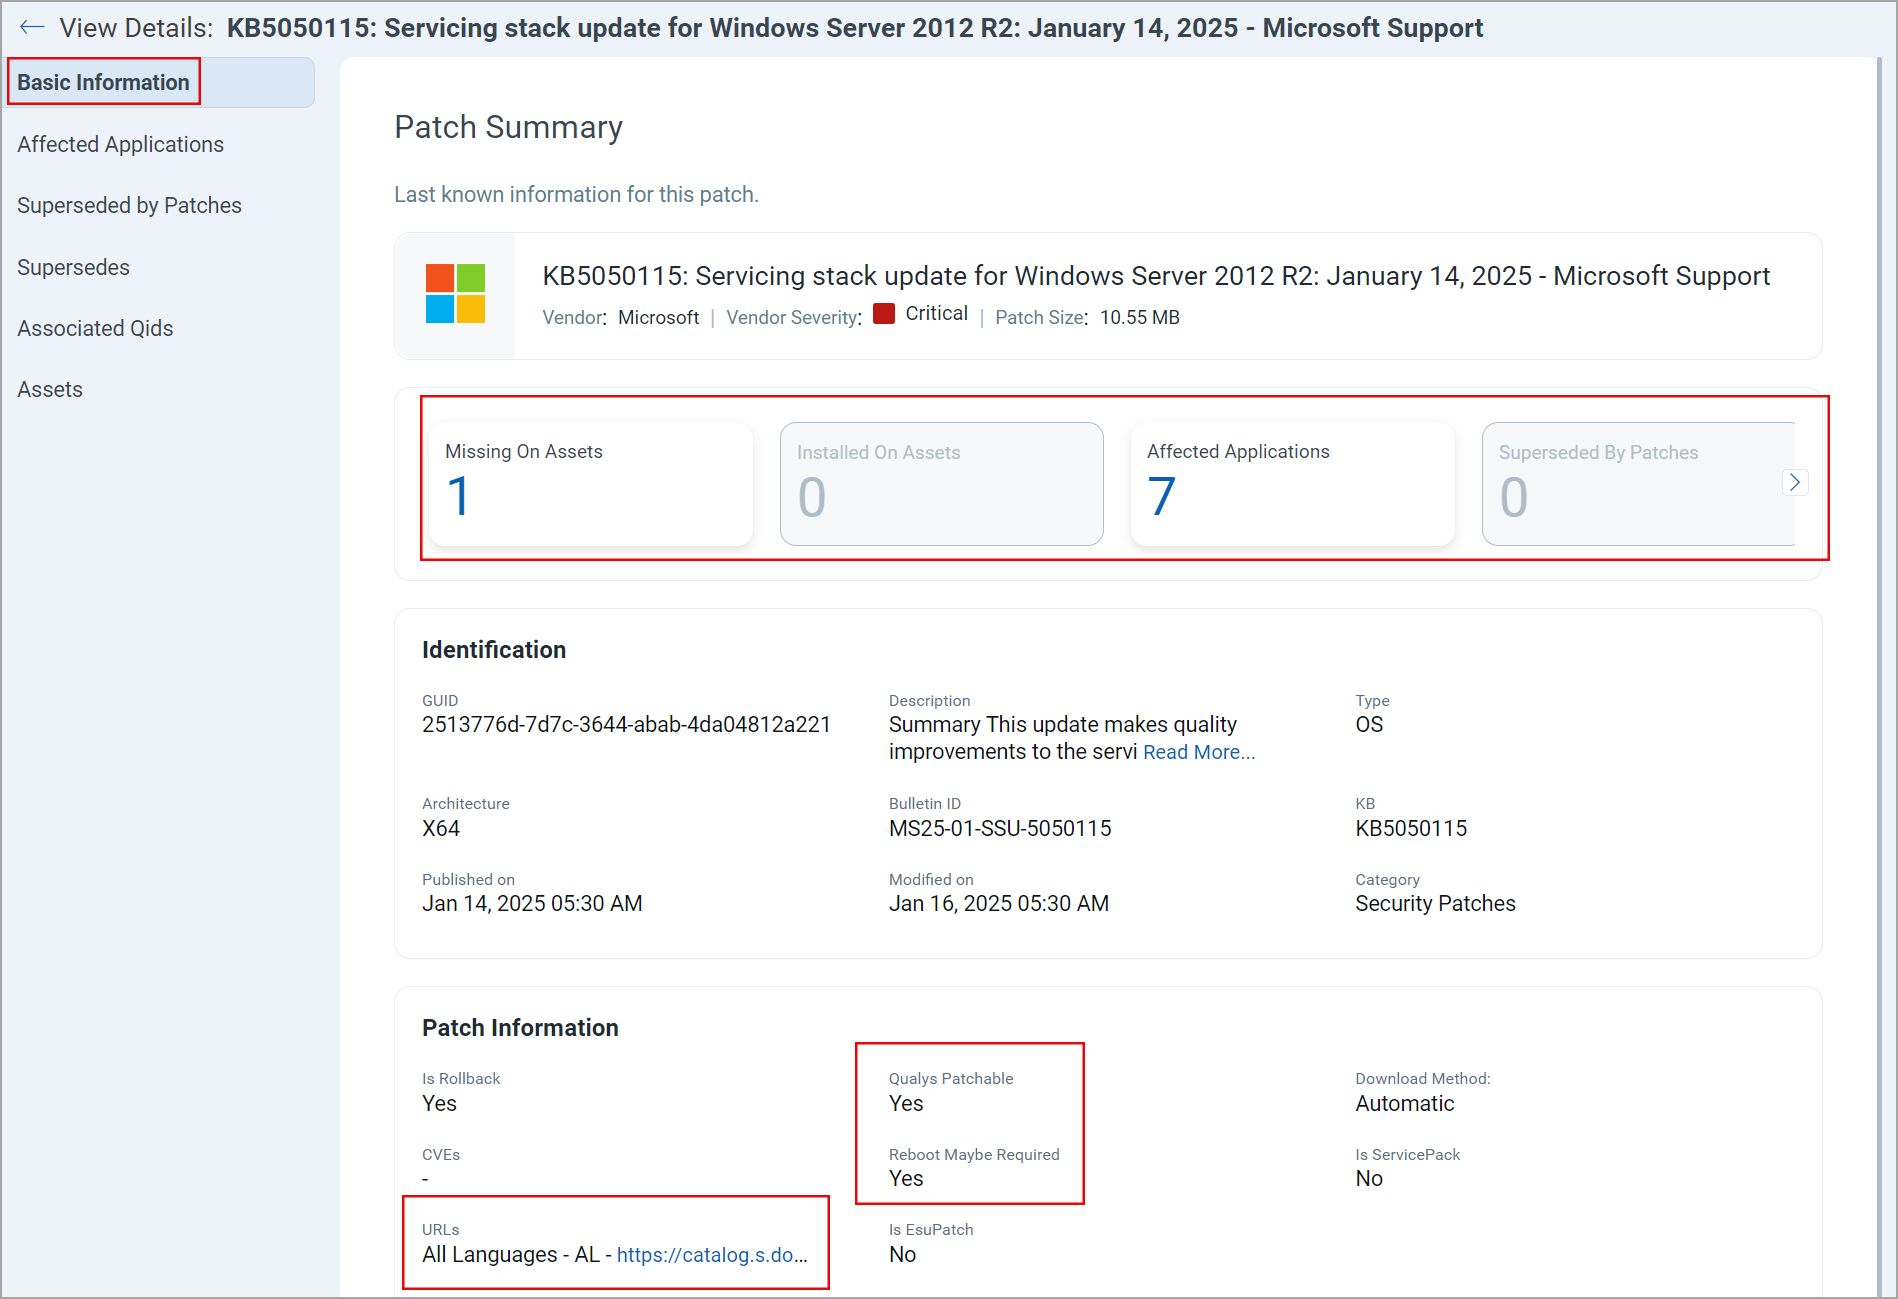1898x1299 pixels.
Task: Go to Associated Qids section
Action: [95, 328]
